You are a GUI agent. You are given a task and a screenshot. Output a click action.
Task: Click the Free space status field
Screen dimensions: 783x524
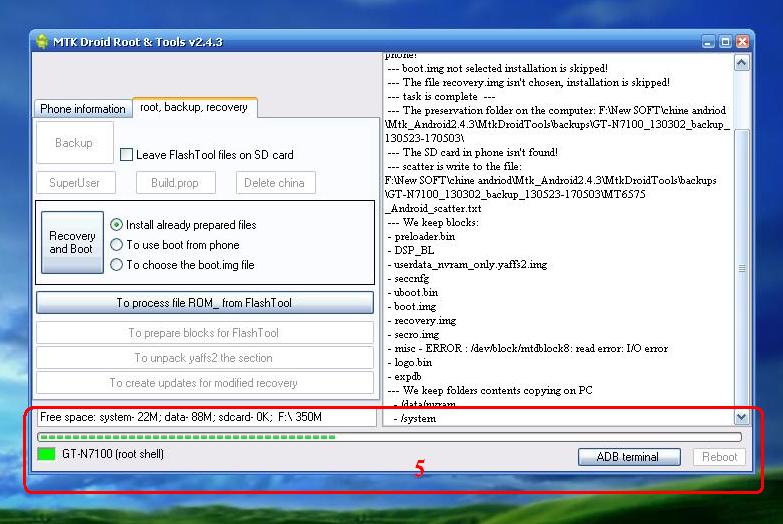point(207,417)
